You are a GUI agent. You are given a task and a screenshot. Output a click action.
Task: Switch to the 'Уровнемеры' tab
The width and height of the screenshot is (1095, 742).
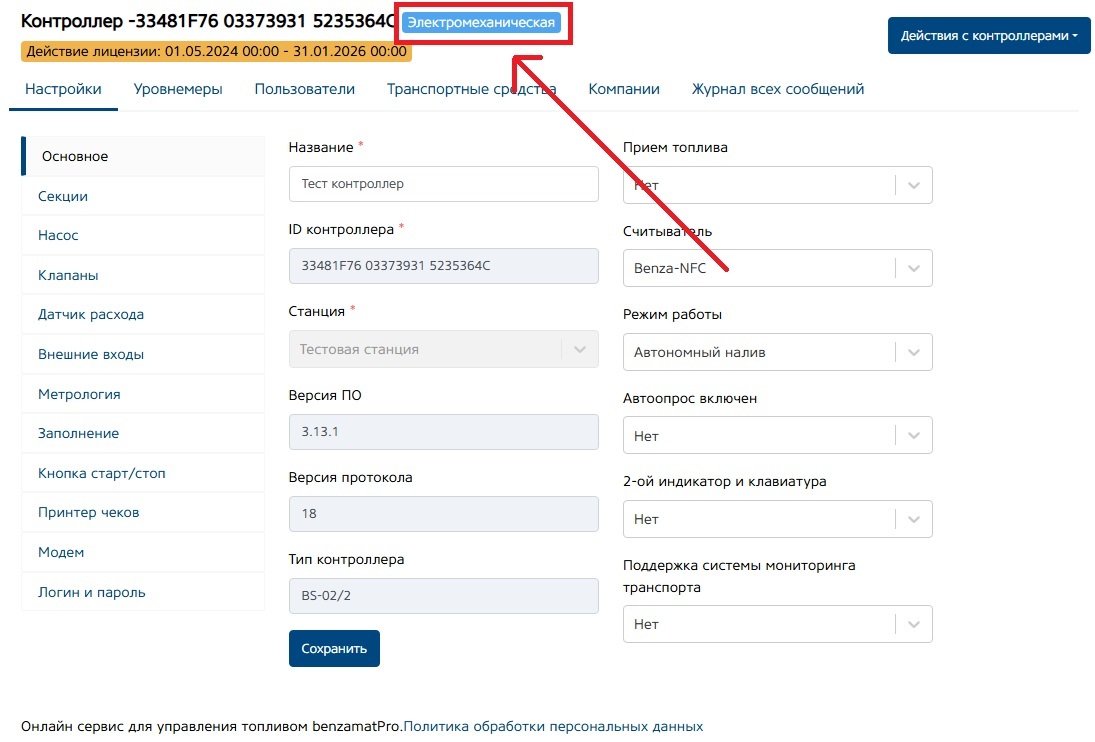pos(178,89)
